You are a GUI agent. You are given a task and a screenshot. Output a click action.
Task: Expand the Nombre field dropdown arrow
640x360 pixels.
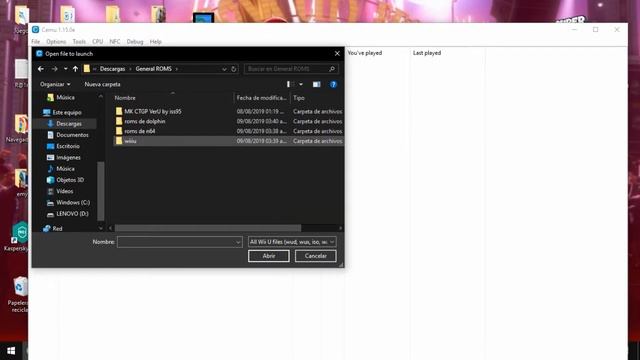pyautogui.click(x=238, y=242)
